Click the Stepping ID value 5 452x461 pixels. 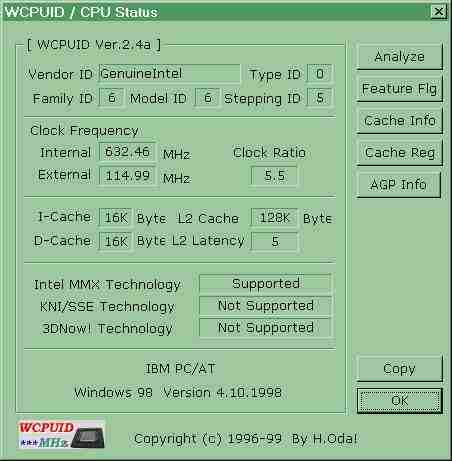(x=319, y=98)
